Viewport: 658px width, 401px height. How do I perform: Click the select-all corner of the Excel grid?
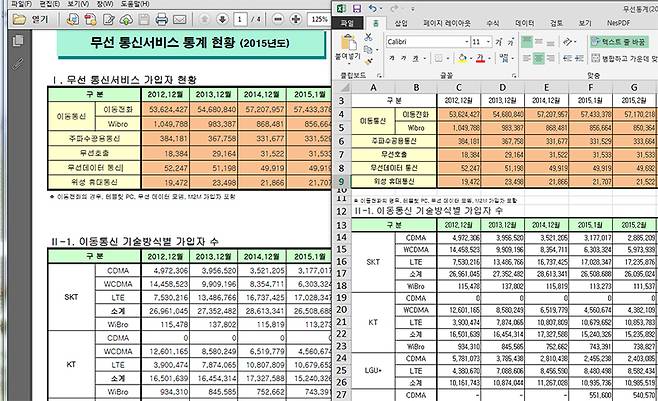[x=344, y=87]
